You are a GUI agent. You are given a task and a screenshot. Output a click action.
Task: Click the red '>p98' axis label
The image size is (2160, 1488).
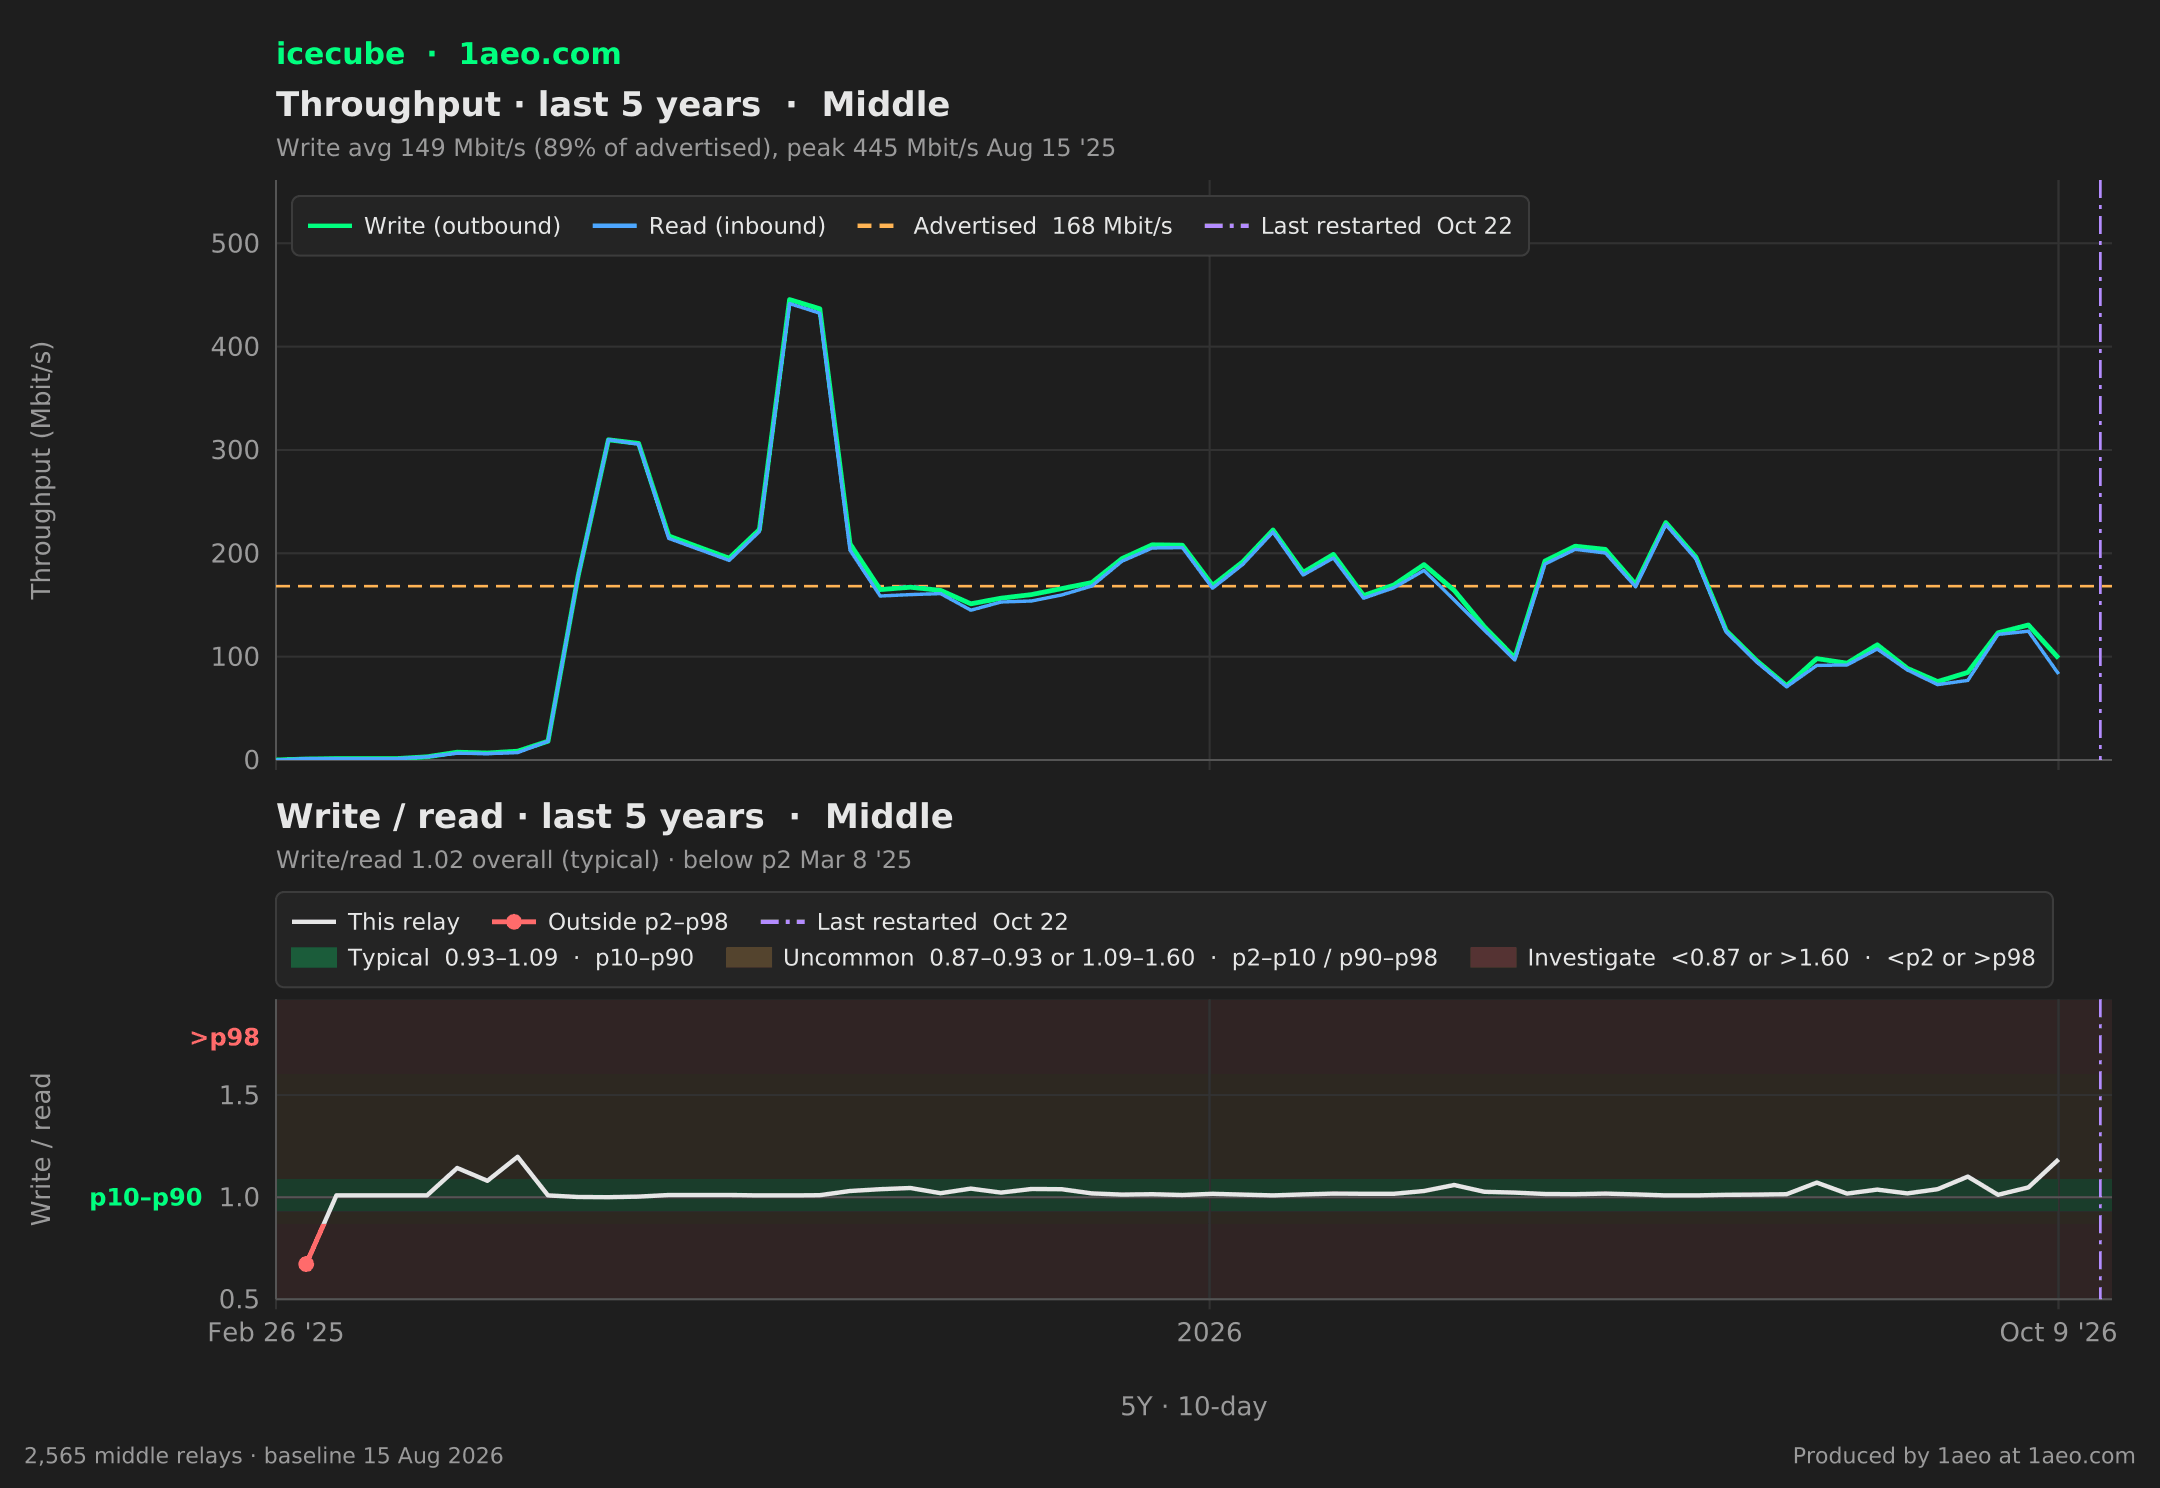225,1038
